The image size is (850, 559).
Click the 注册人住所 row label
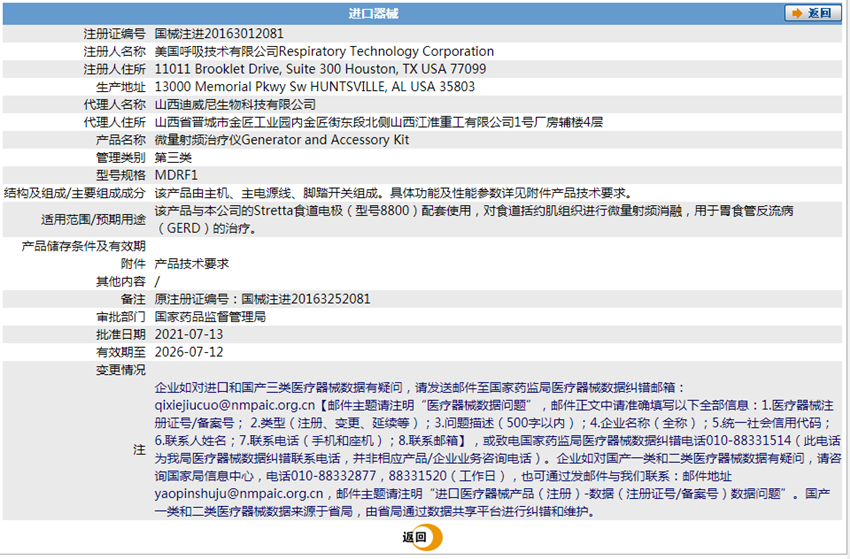(x=114, y=69)
